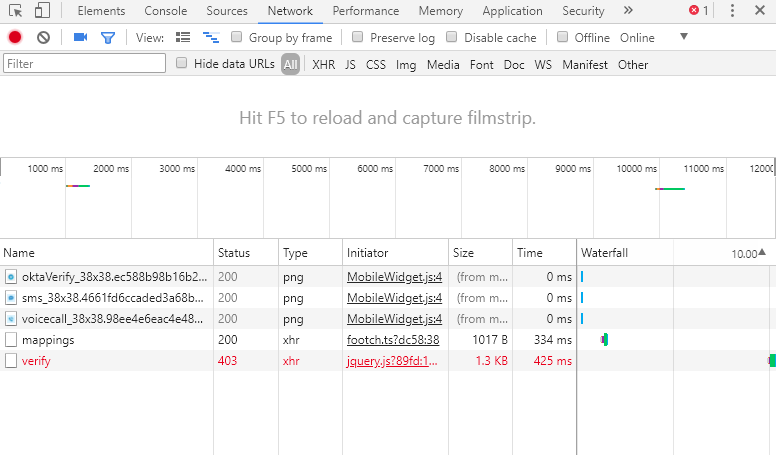The image size is (776, 455).
Task: Expand the hidden tabs chevron
Action: click(628, 11)
